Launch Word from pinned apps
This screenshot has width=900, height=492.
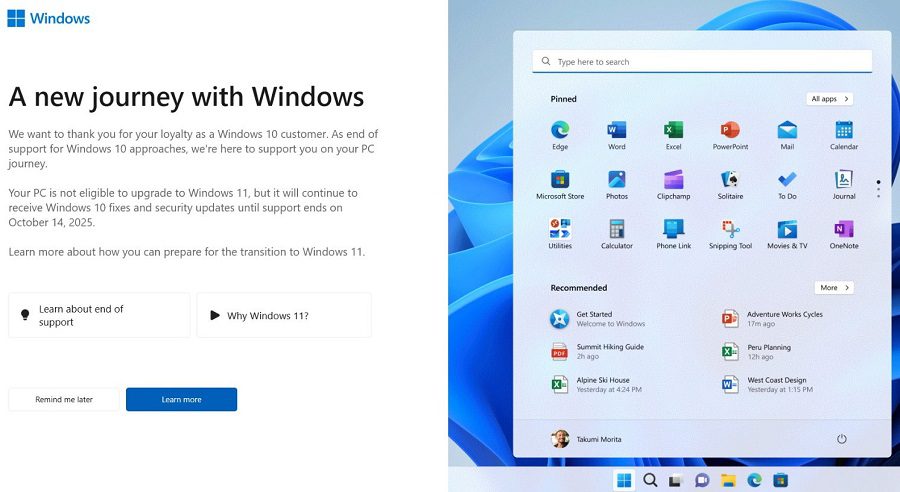point(616,135)
